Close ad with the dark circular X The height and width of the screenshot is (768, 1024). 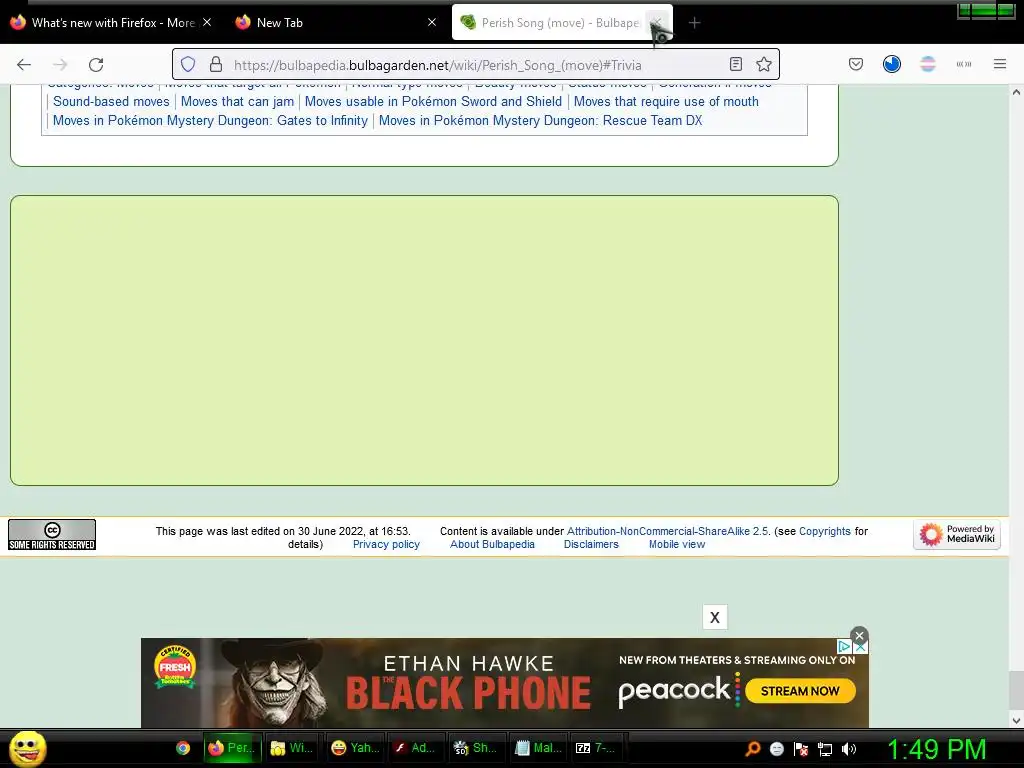click(859, 635)
